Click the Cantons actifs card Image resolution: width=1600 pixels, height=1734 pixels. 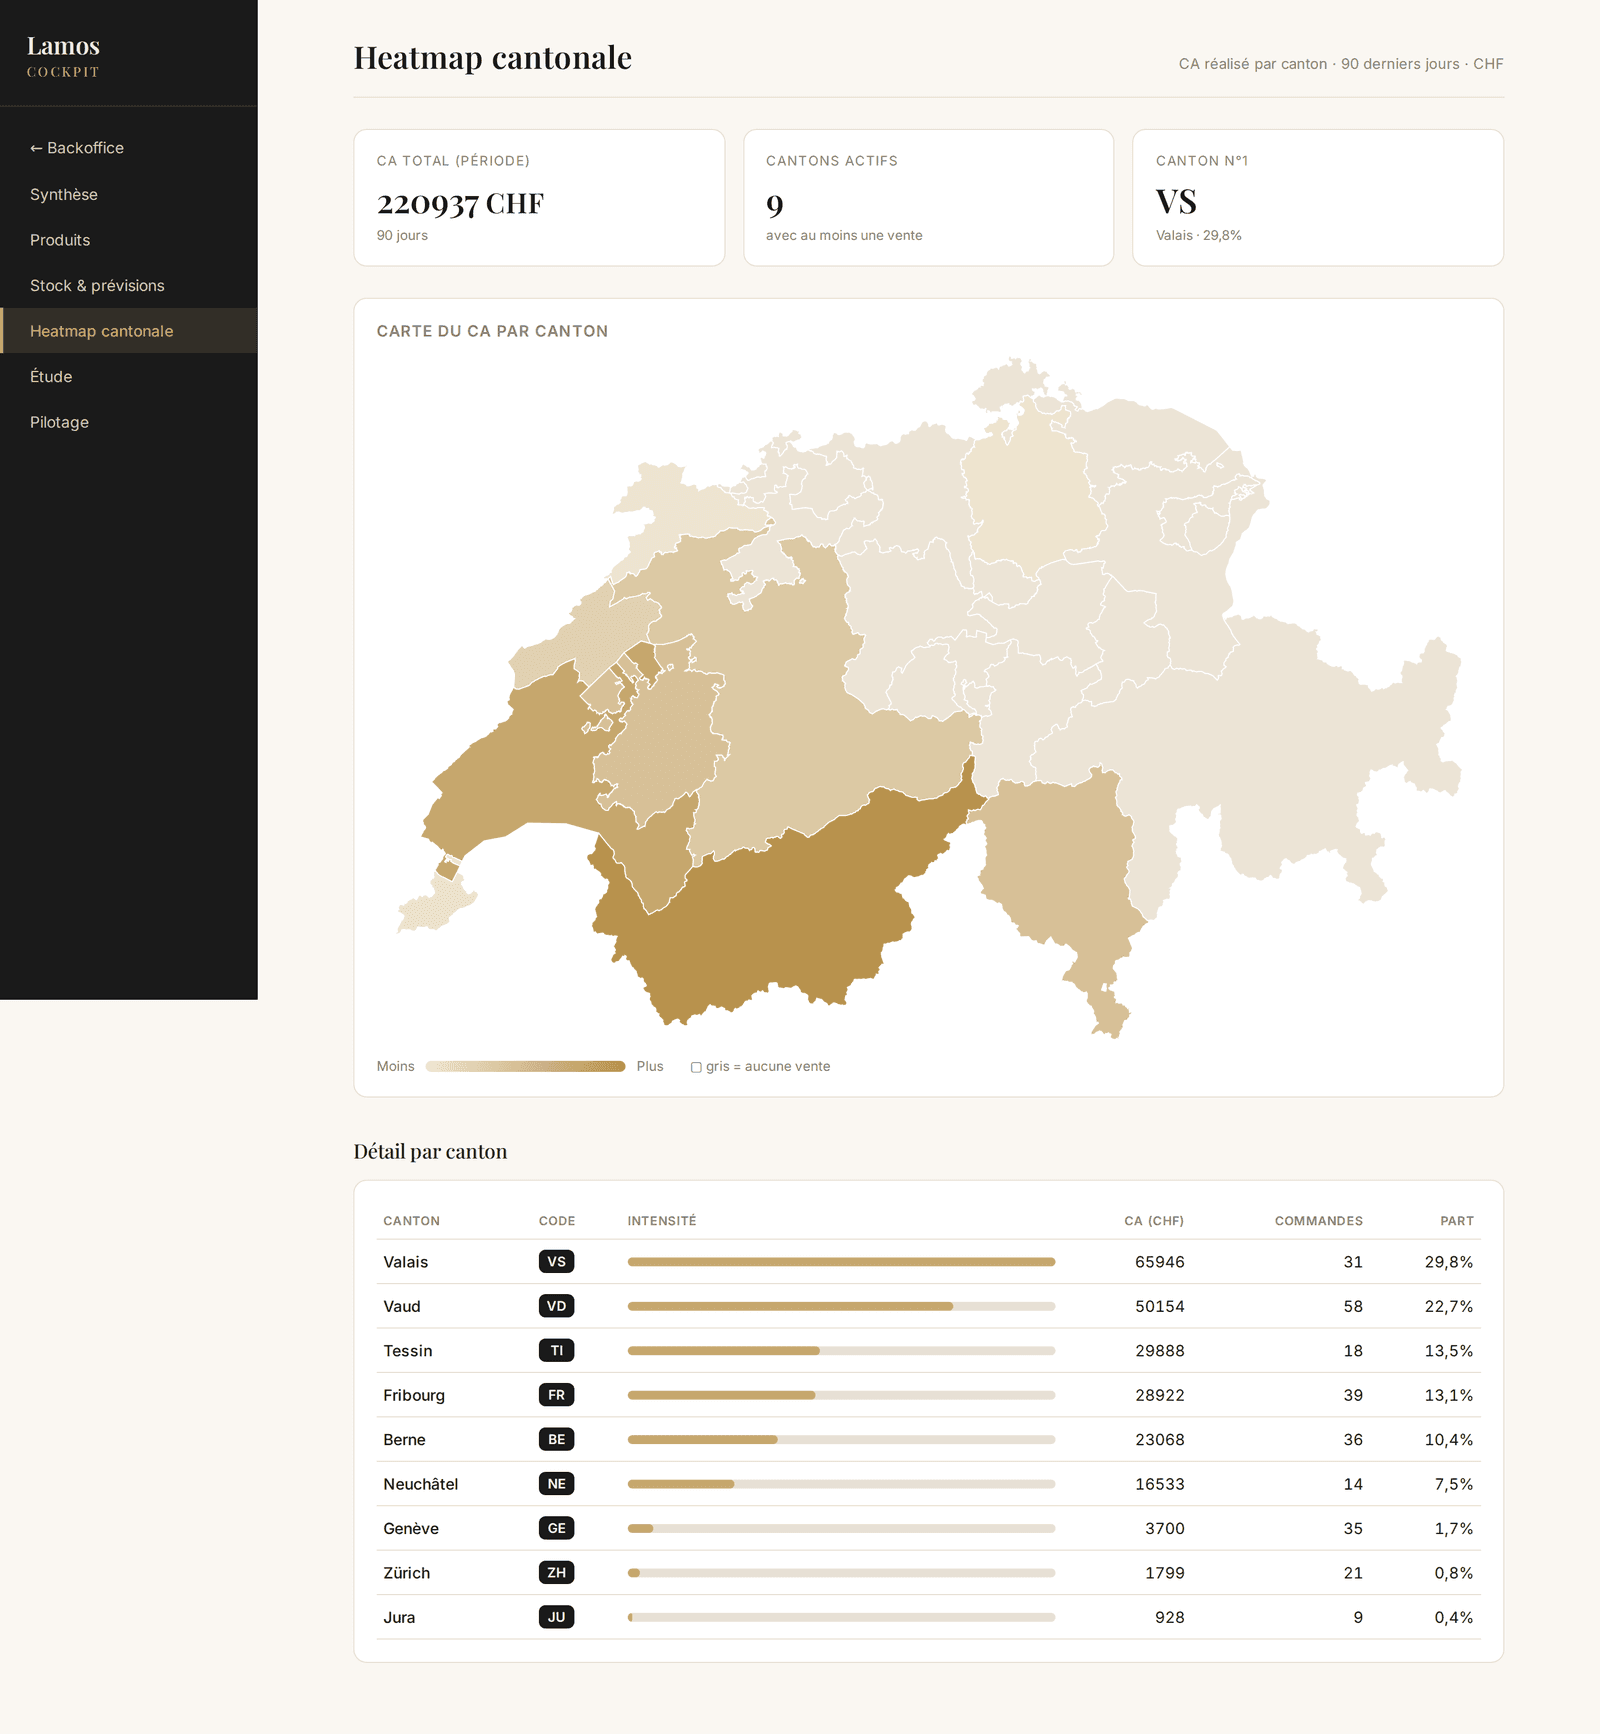pyautogui.click(x=928, y=198)
